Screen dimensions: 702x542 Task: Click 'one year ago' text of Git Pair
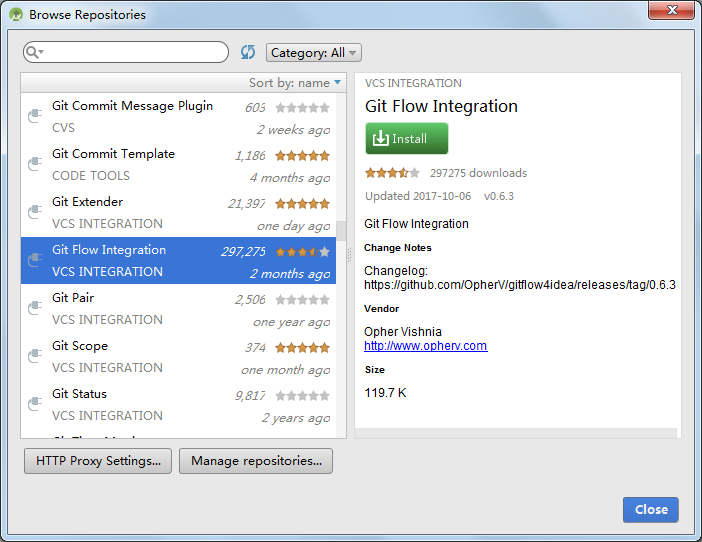pyautogui.click(x=292, y=322)
